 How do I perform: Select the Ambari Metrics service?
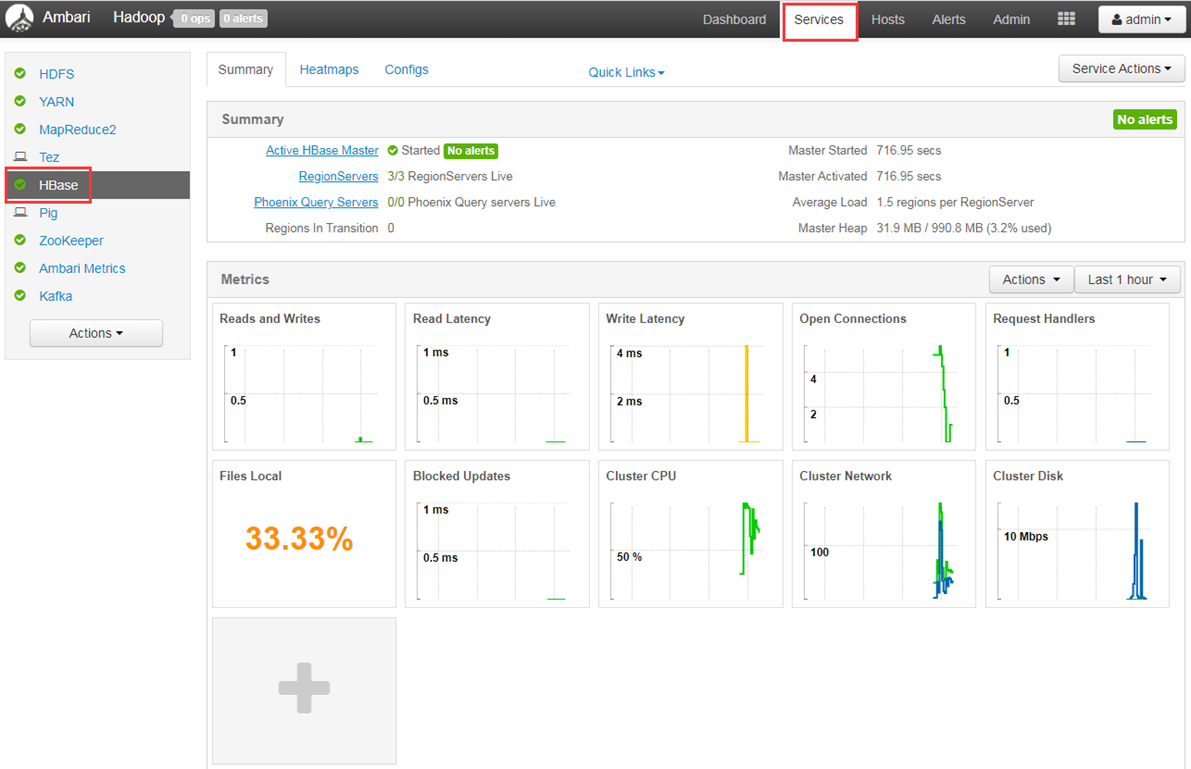click(82, 268)
